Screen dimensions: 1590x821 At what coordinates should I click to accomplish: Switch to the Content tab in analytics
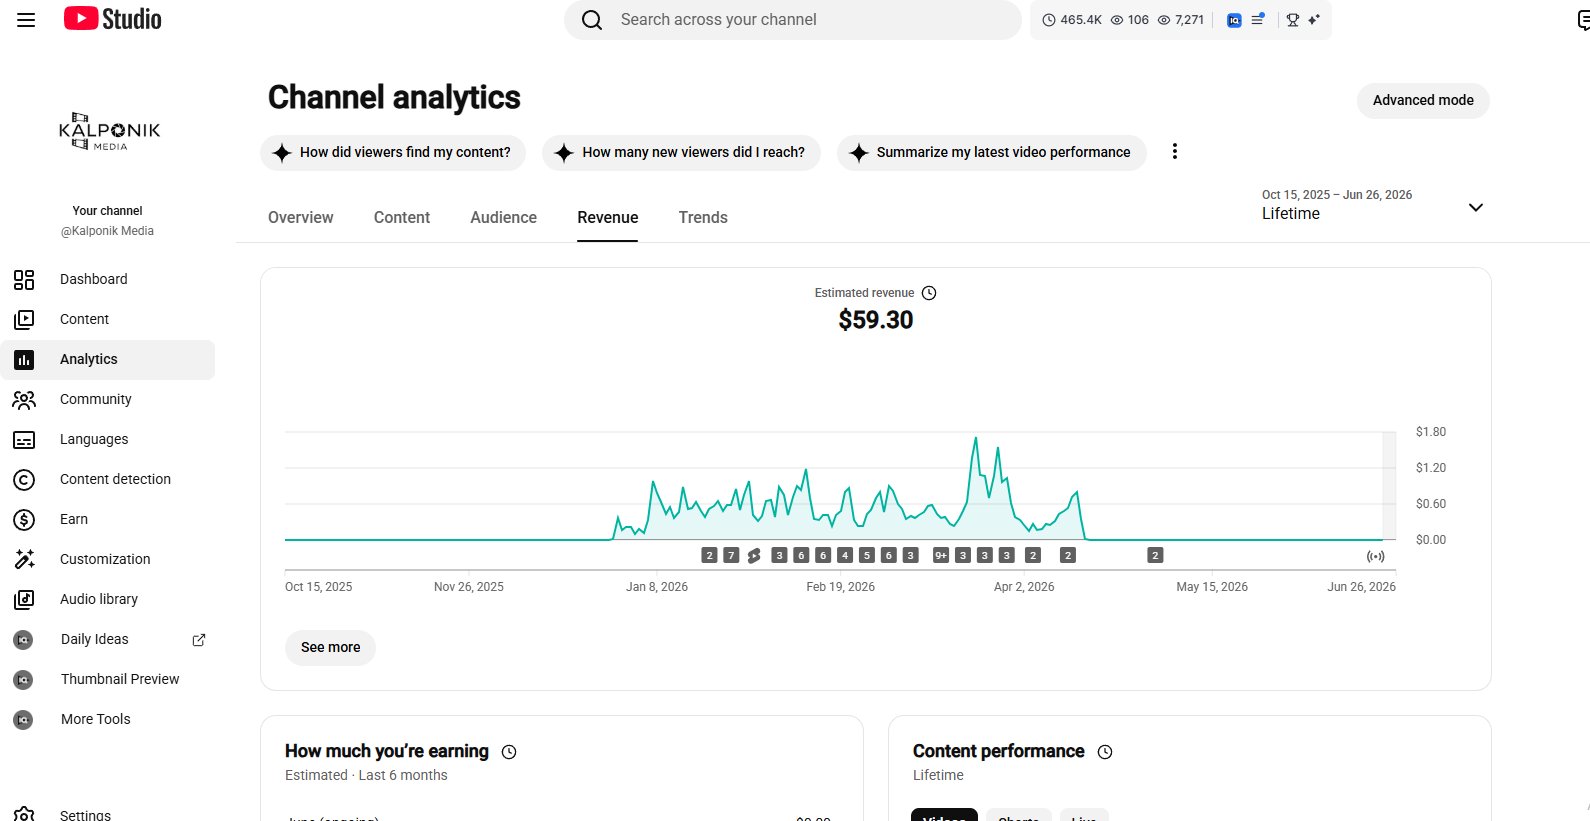(402, 217)
